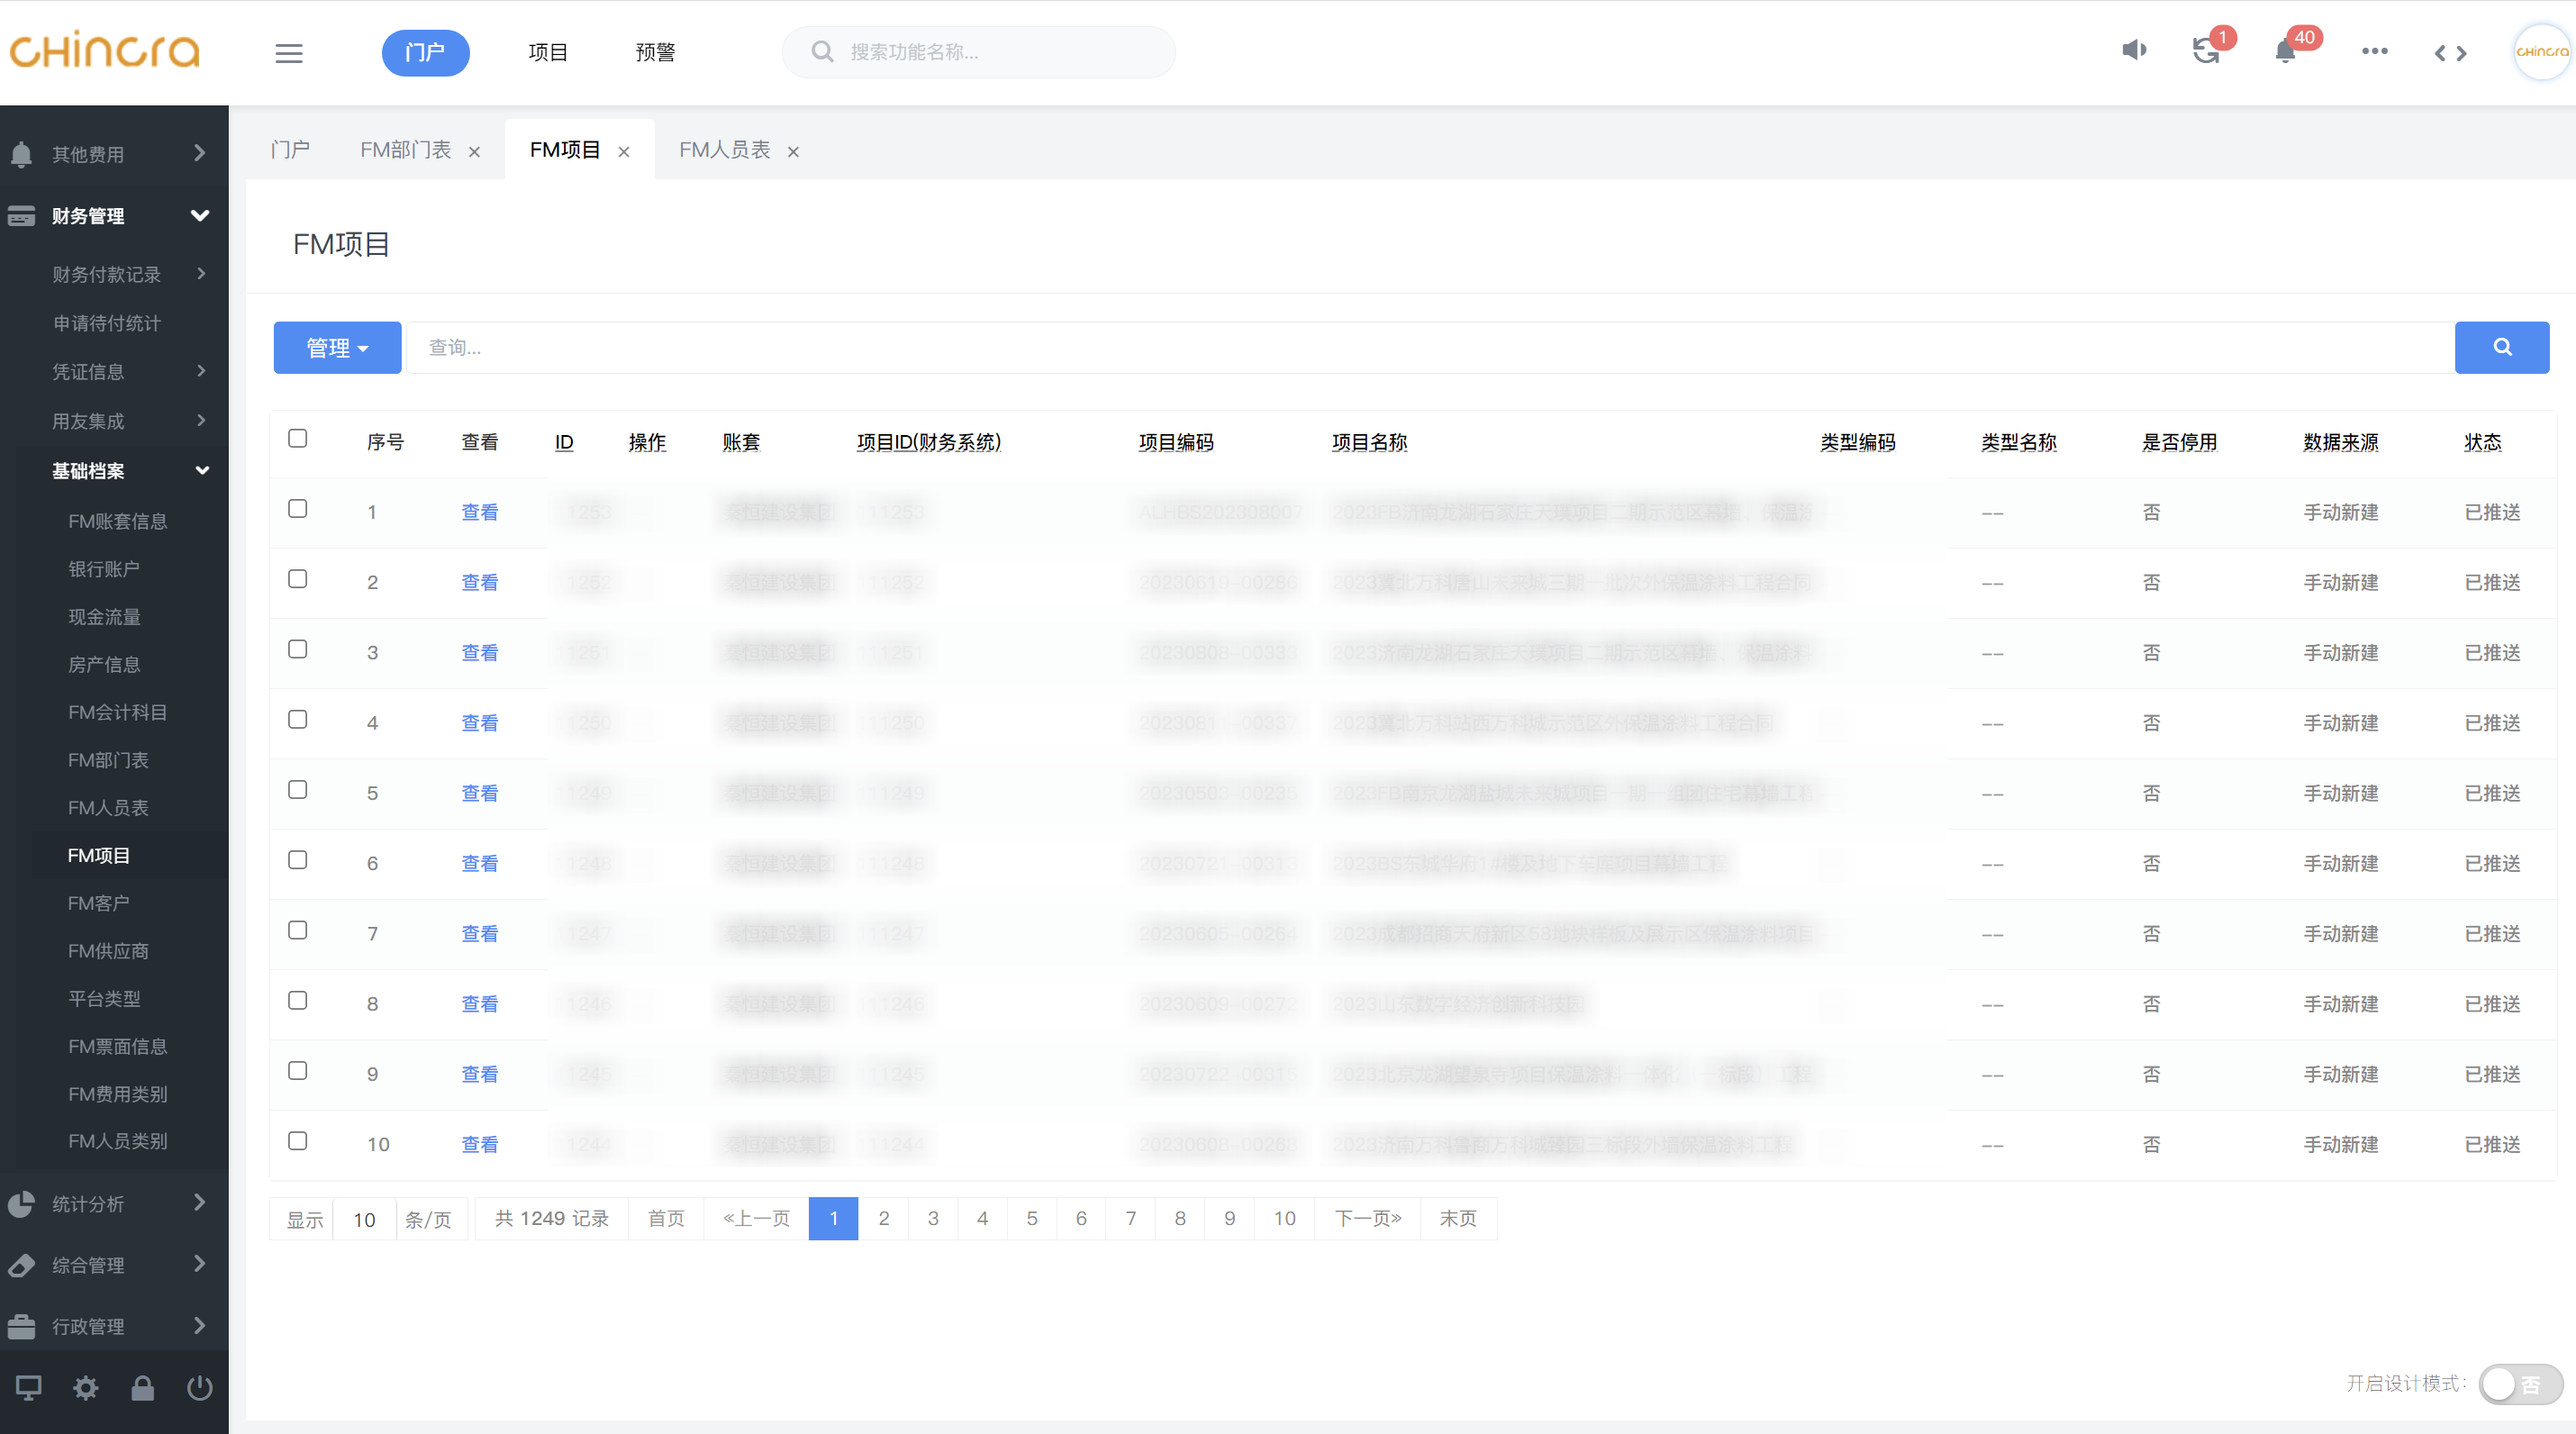Click the 查询 search input field
Viewport: 2576px width, 1434px height.
pos(1430,347)
